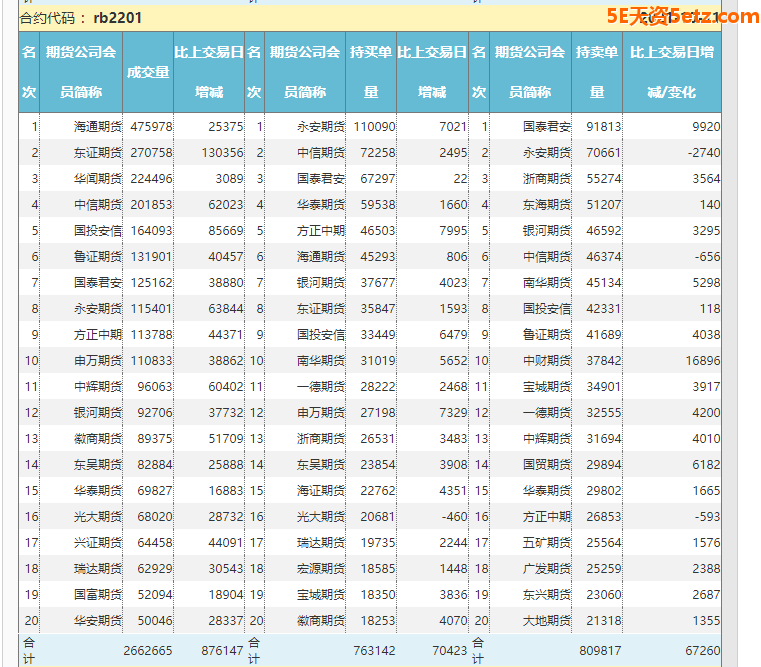Select the short change value -656
The image size is (761, 667).
tap(707, 257)
